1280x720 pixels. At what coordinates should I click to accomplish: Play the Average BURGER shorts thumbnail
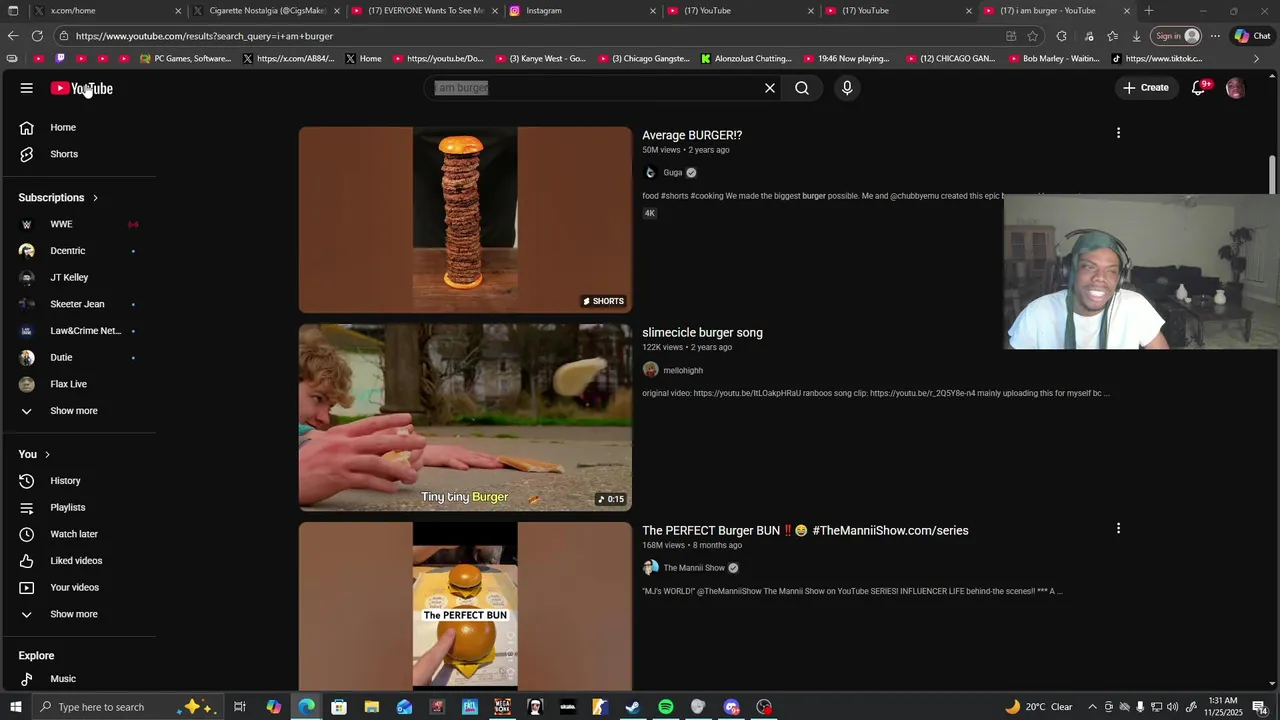[x=465, y=220]
